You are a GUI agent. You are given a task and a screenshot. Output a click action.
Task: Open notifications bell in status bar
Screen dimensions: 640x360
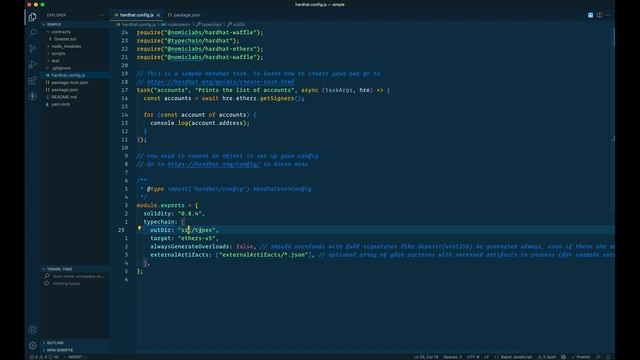(608, 357)
